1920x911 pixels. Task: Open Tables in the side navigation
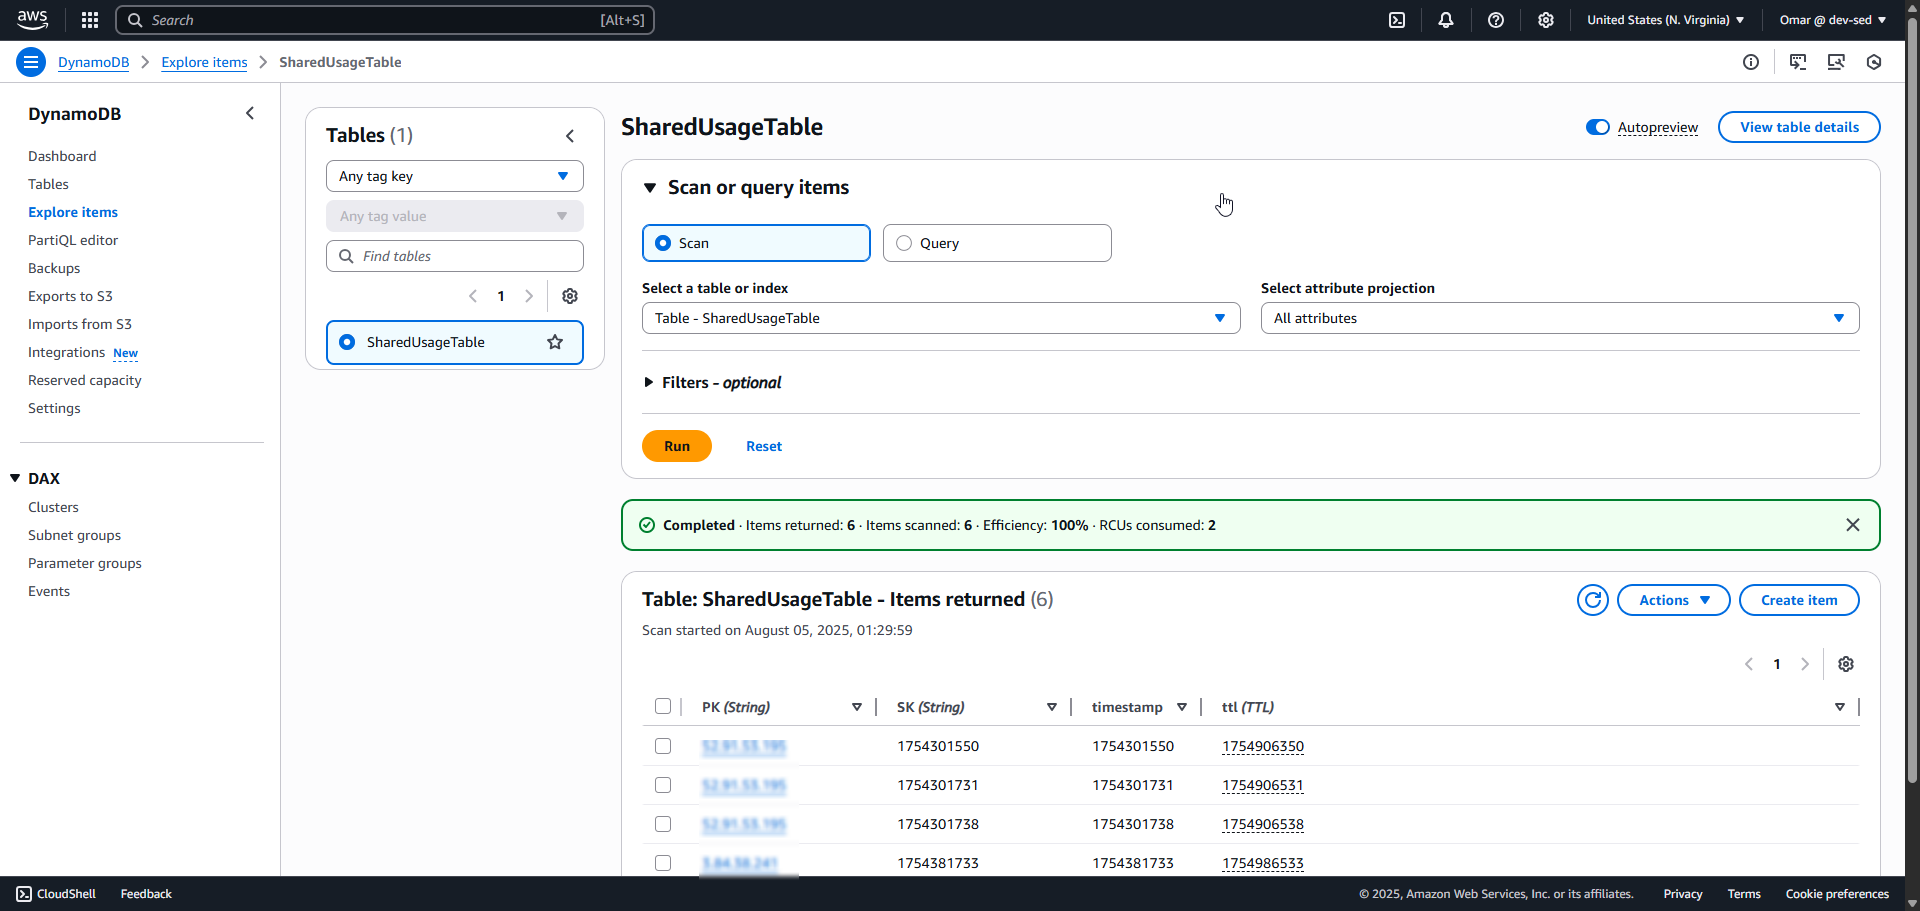pyautogui.click(x=48, y=184)
